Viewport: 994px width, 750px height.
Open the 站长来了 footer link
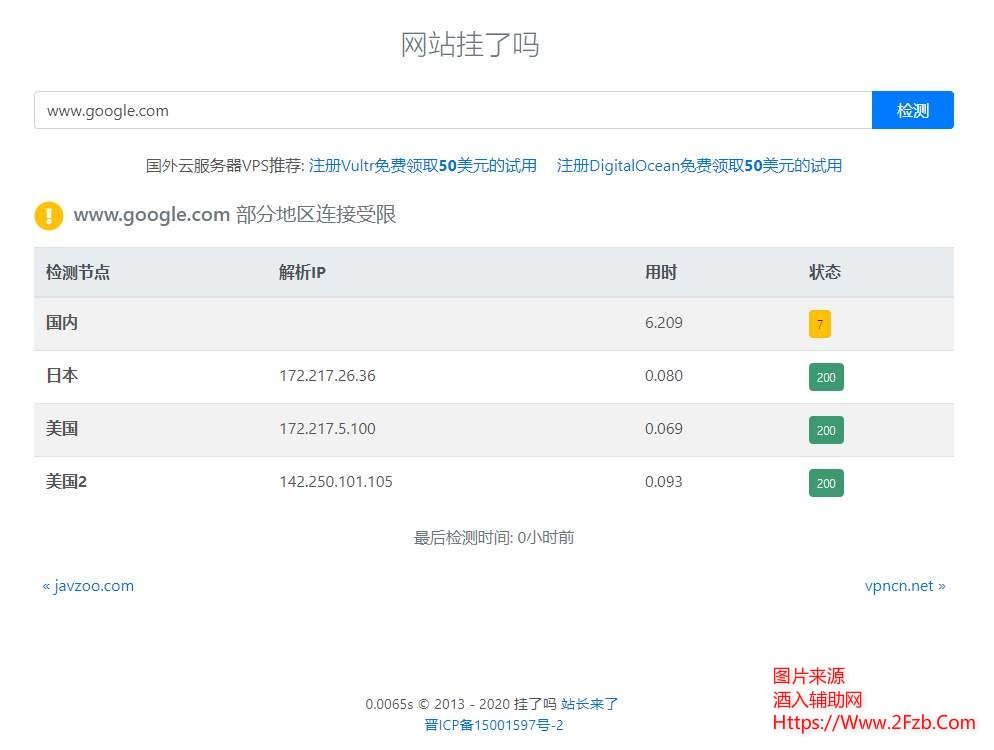590,704
